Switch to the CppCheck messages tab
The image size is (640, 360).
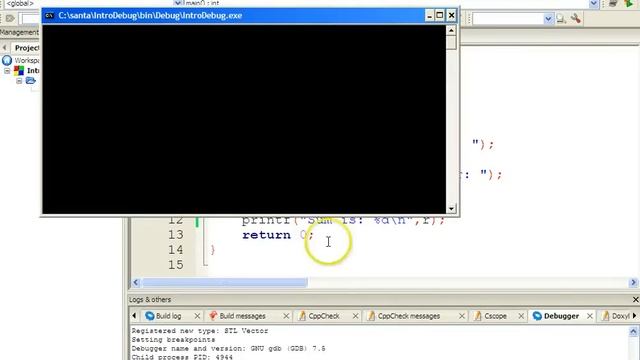pos(409,316)
